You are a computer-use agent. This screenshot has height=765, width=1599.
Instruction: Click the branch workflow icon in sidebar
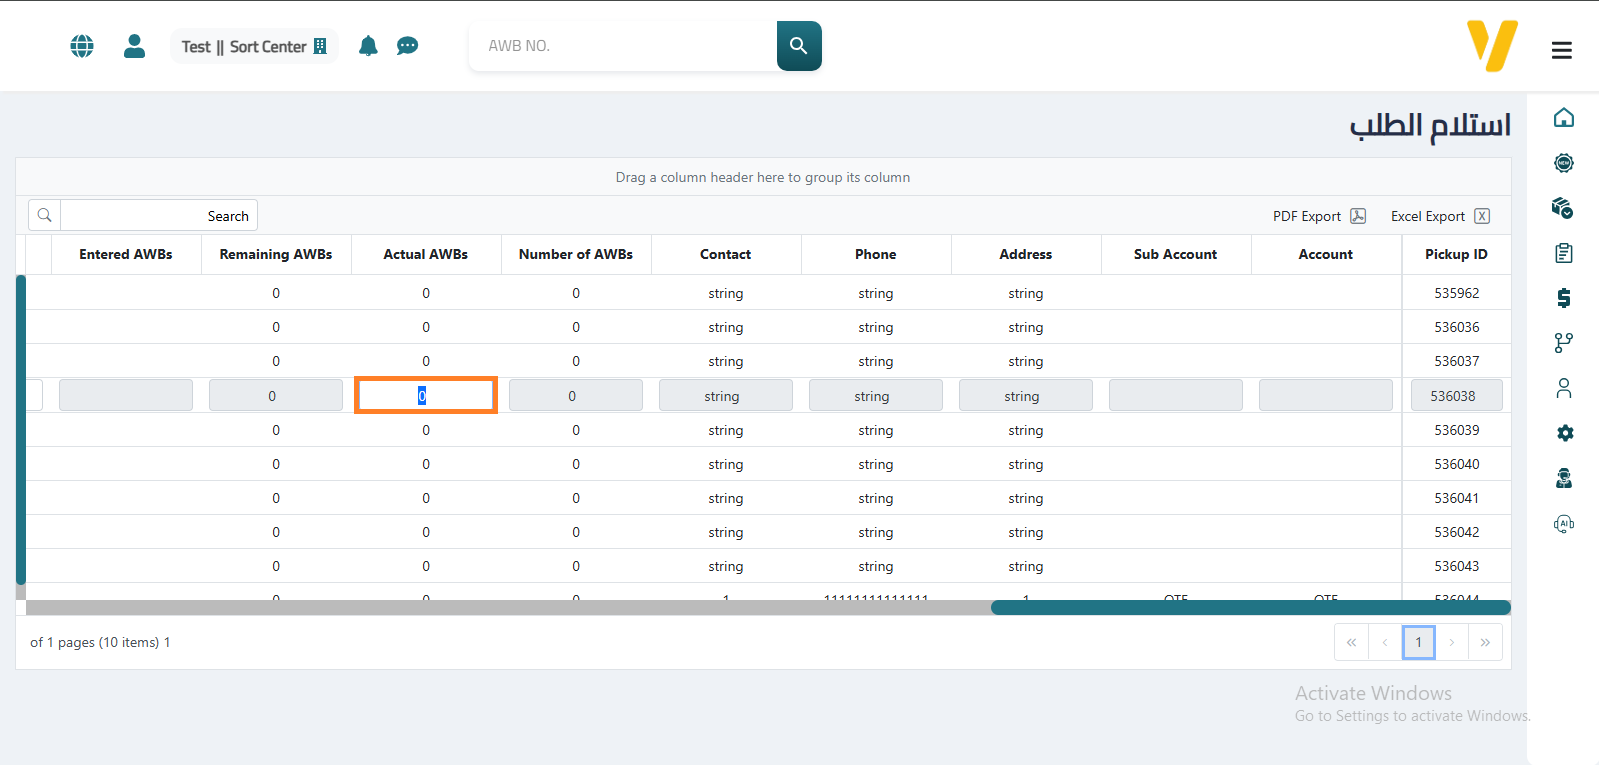coord(1564,343)
